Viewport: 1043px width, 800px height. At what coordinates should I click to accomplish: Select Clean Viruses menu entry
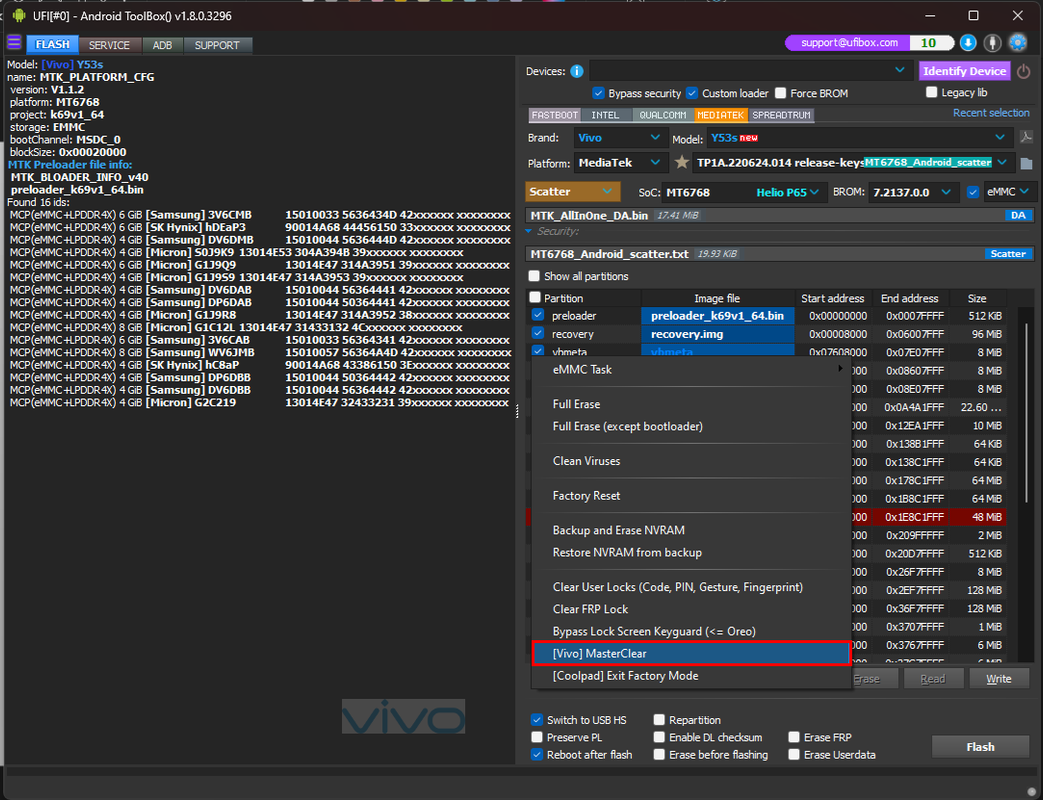pos(691,461)
